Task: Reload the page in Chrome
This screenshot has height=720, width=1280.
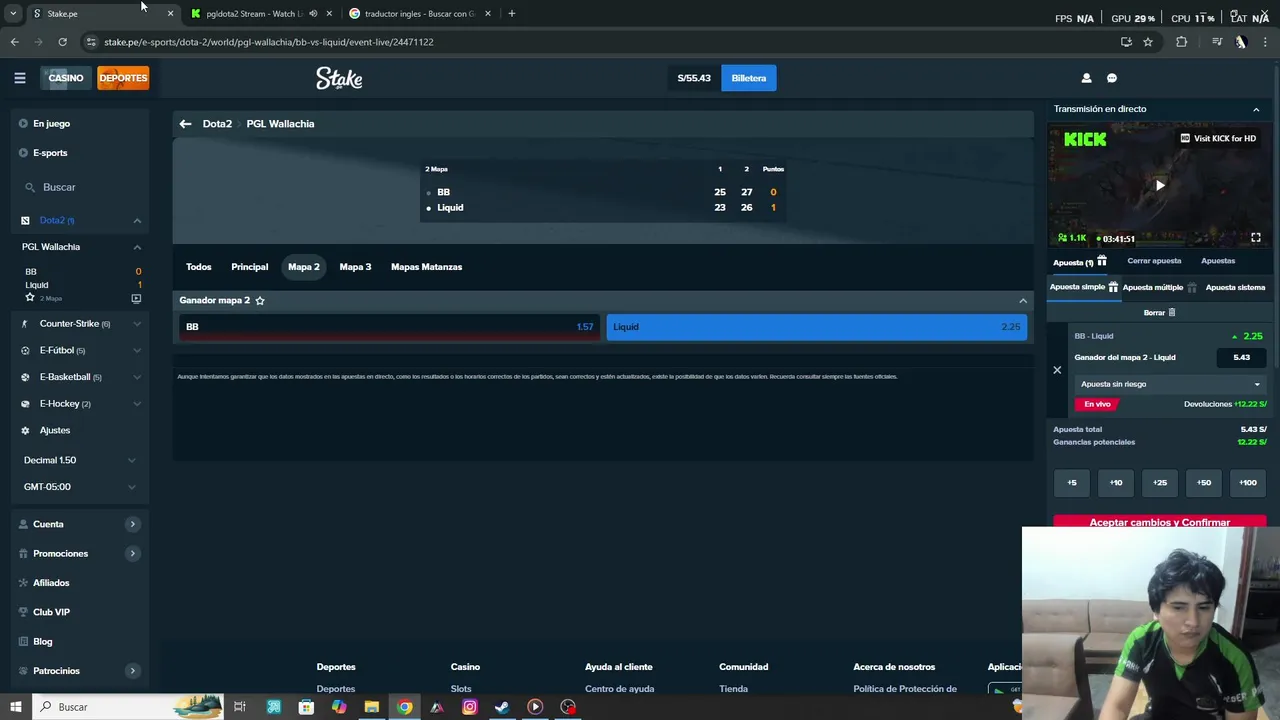Action: (62, 42)
